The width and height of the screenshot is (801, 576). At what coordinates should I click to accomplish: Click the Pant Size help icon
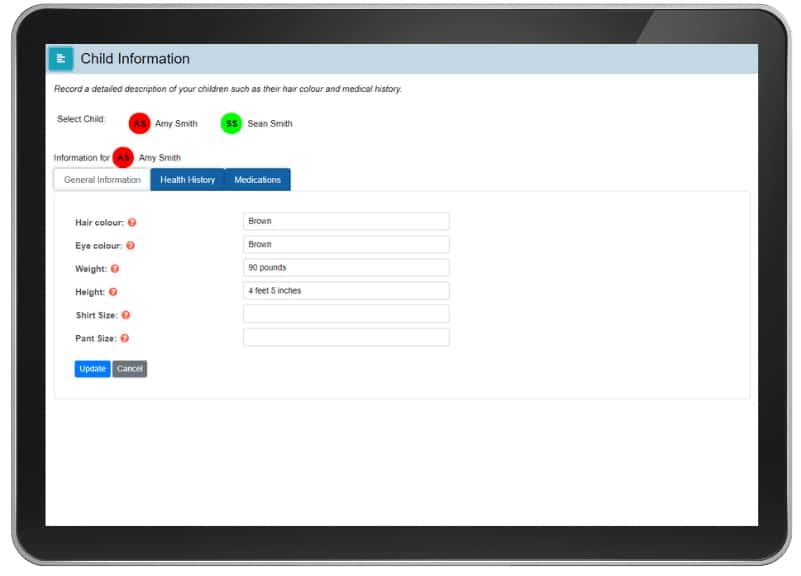[124, 339]
